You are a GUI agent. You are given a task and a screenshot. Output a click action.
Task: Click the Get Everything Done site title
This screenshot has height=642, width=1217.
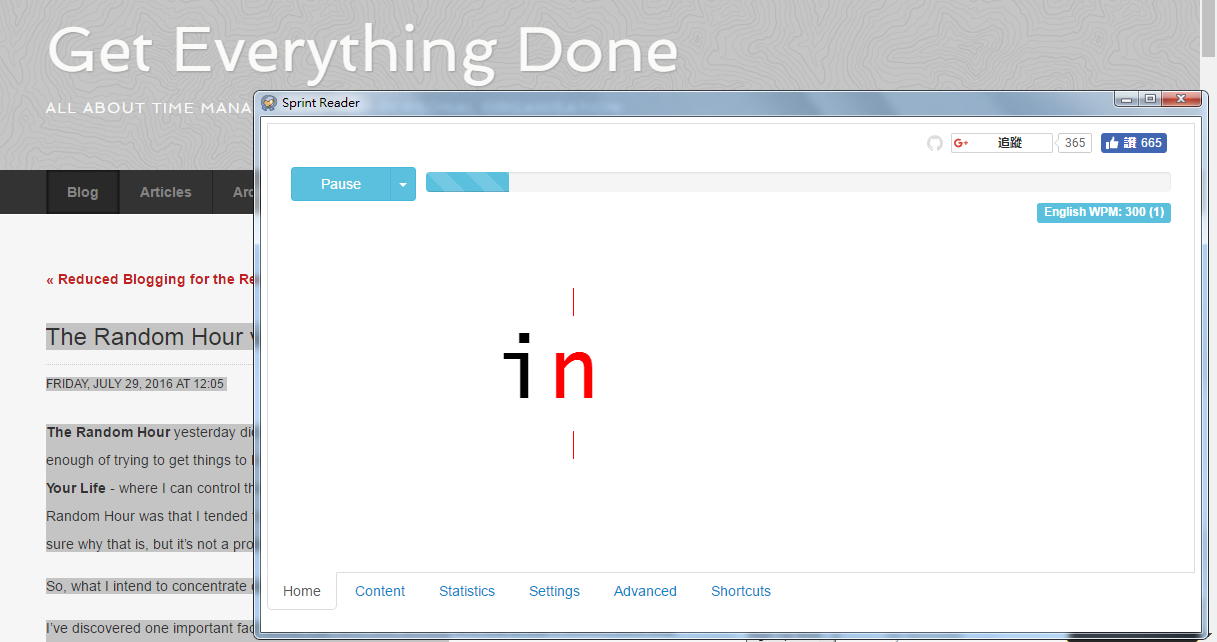[x=363, y=50]
